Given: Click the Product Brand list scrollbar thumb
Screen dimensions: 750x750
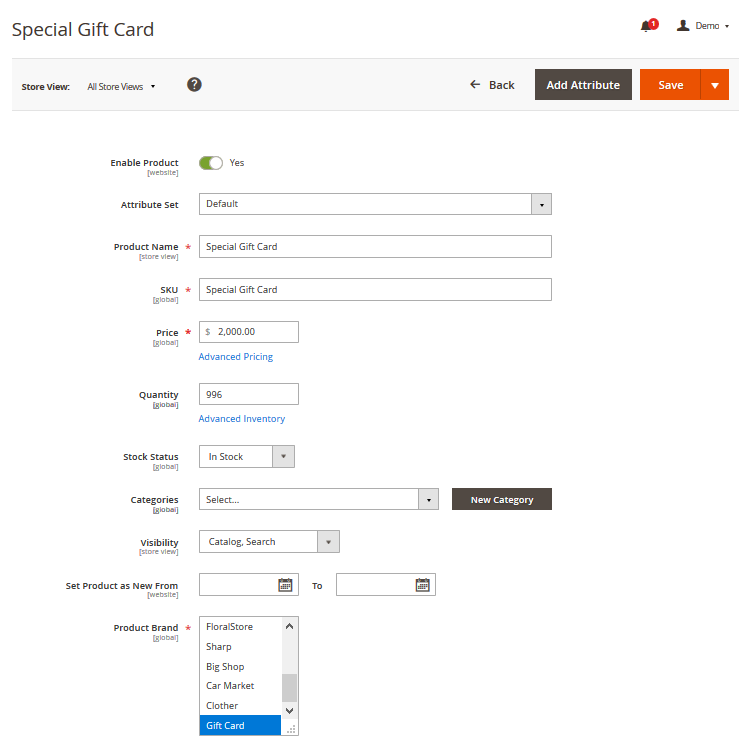Looking at the screenshot, I should [x=289, y=687].
